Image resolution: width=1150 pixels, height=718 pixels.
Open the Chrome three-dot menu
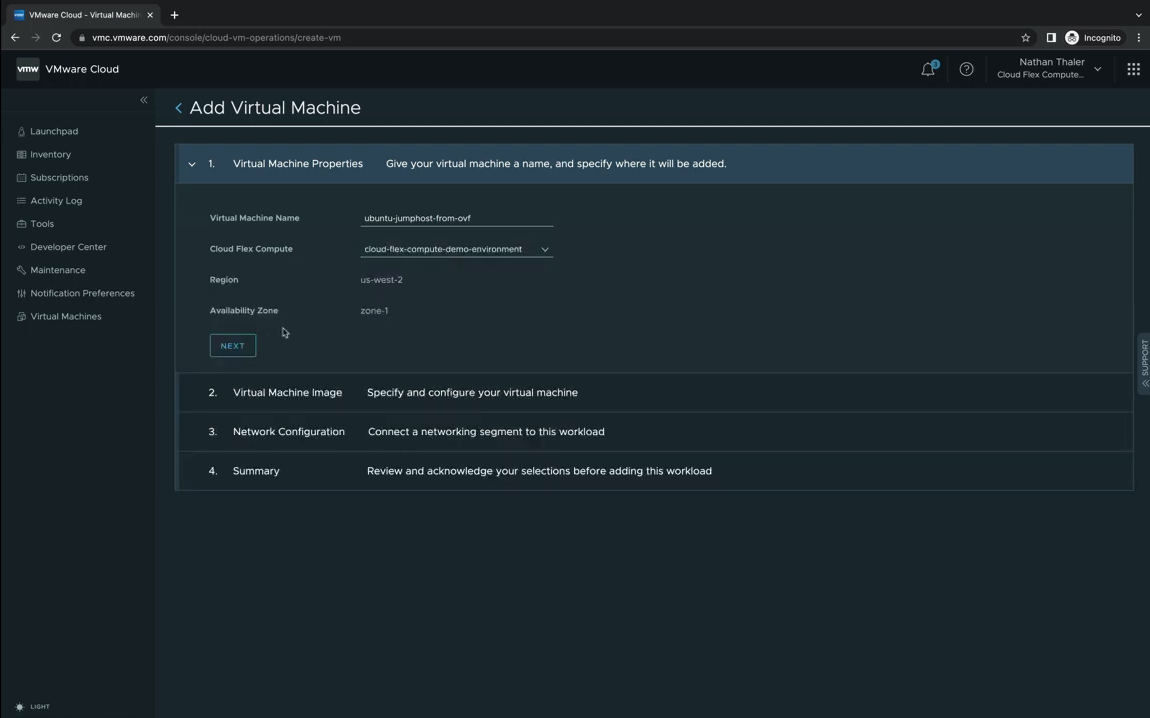1138,37
